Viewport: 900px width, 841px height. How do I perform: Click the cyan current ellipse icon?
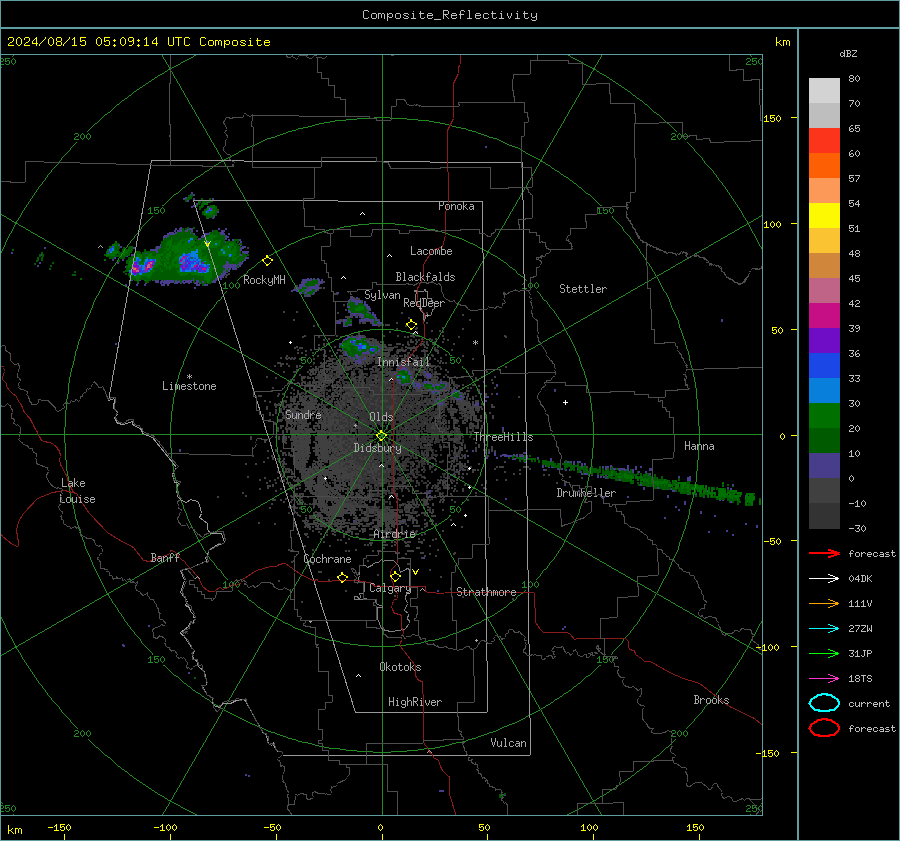[x=824, y=703]
